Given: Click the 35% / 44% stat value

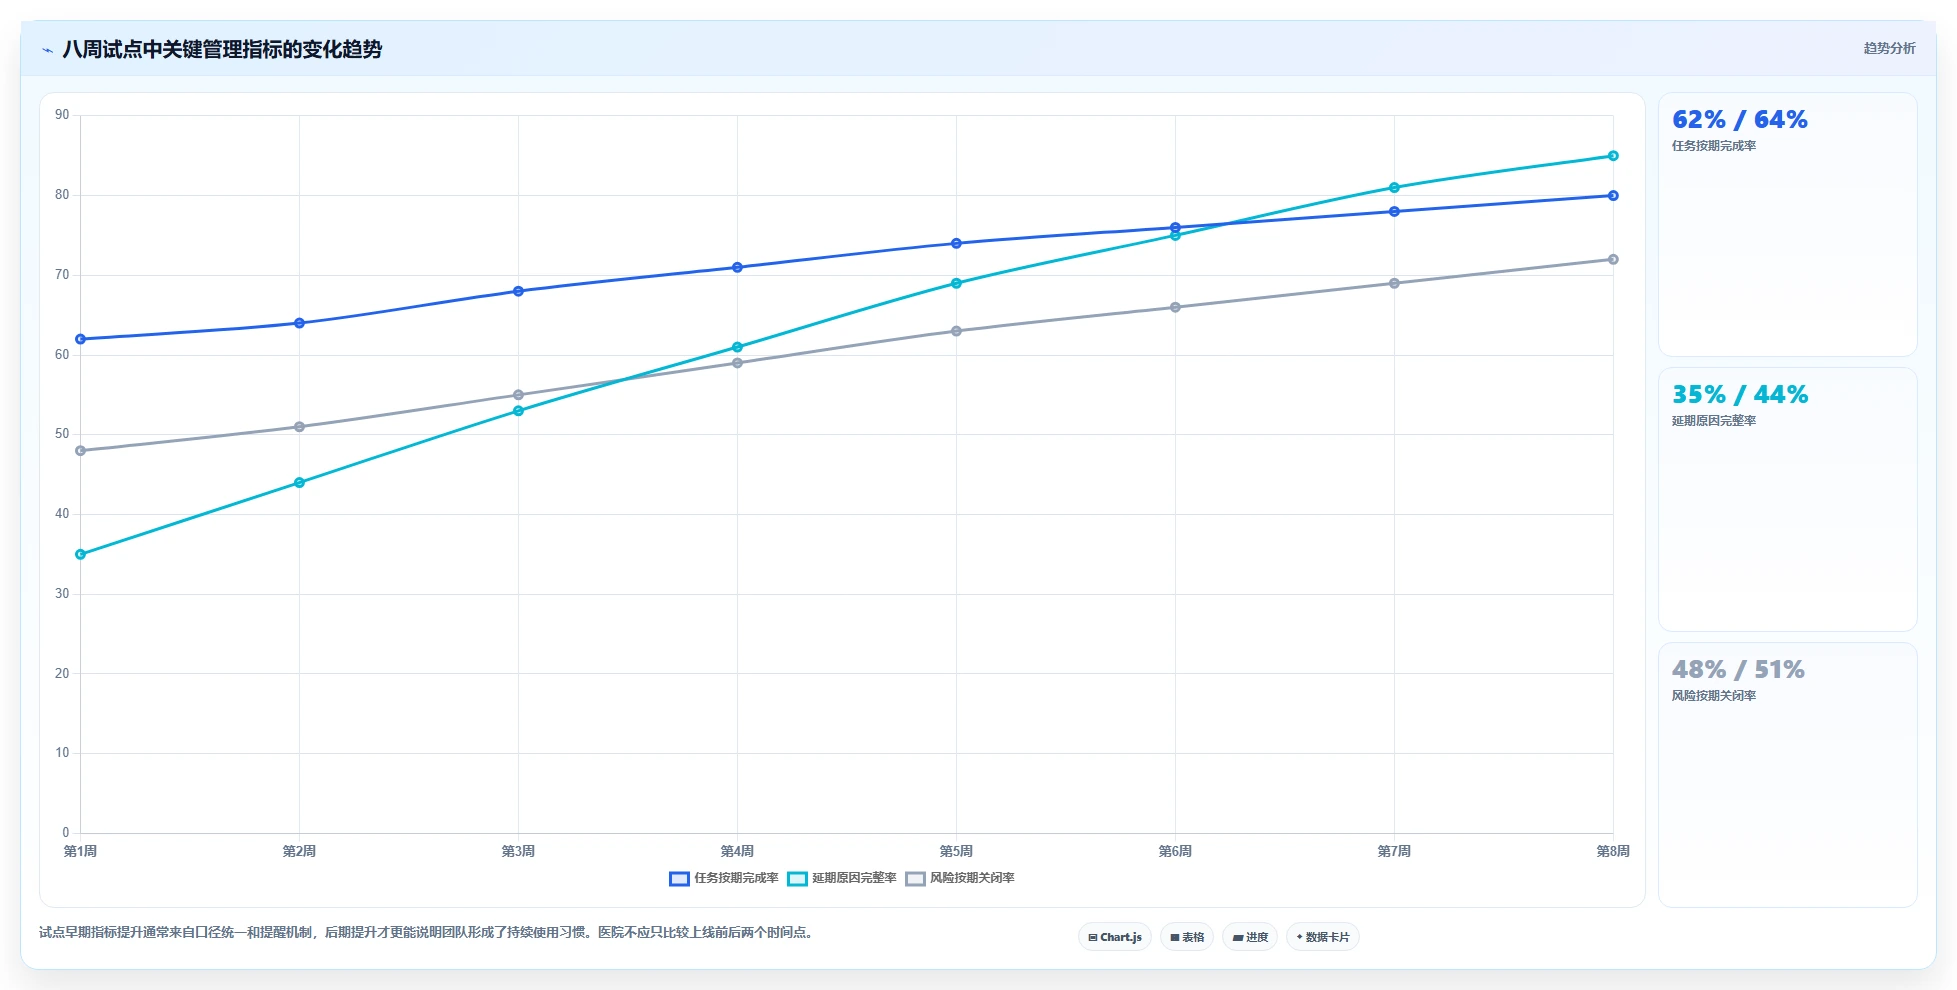Looking at the screenshot, I should [x=1740, y=395].
